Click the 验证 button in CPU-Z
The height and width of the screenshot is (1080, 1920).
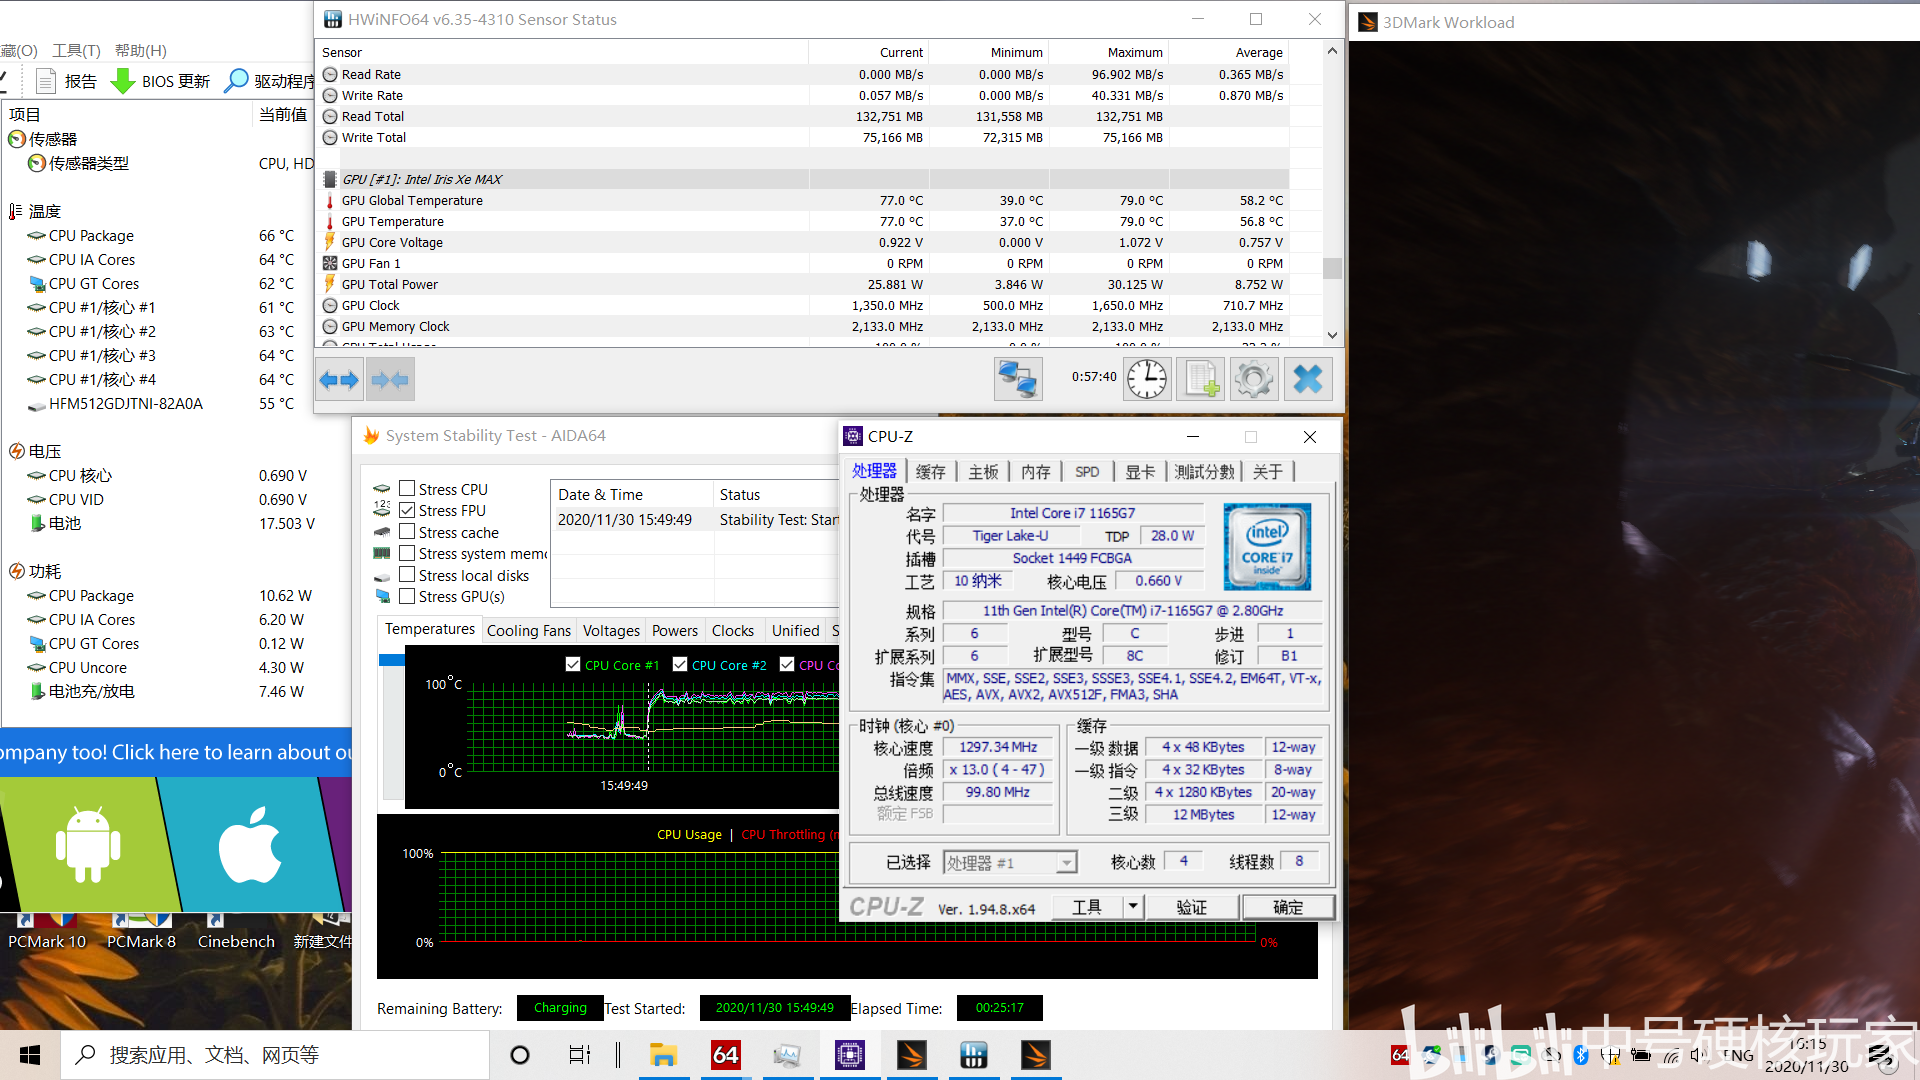pos(1192,907)
